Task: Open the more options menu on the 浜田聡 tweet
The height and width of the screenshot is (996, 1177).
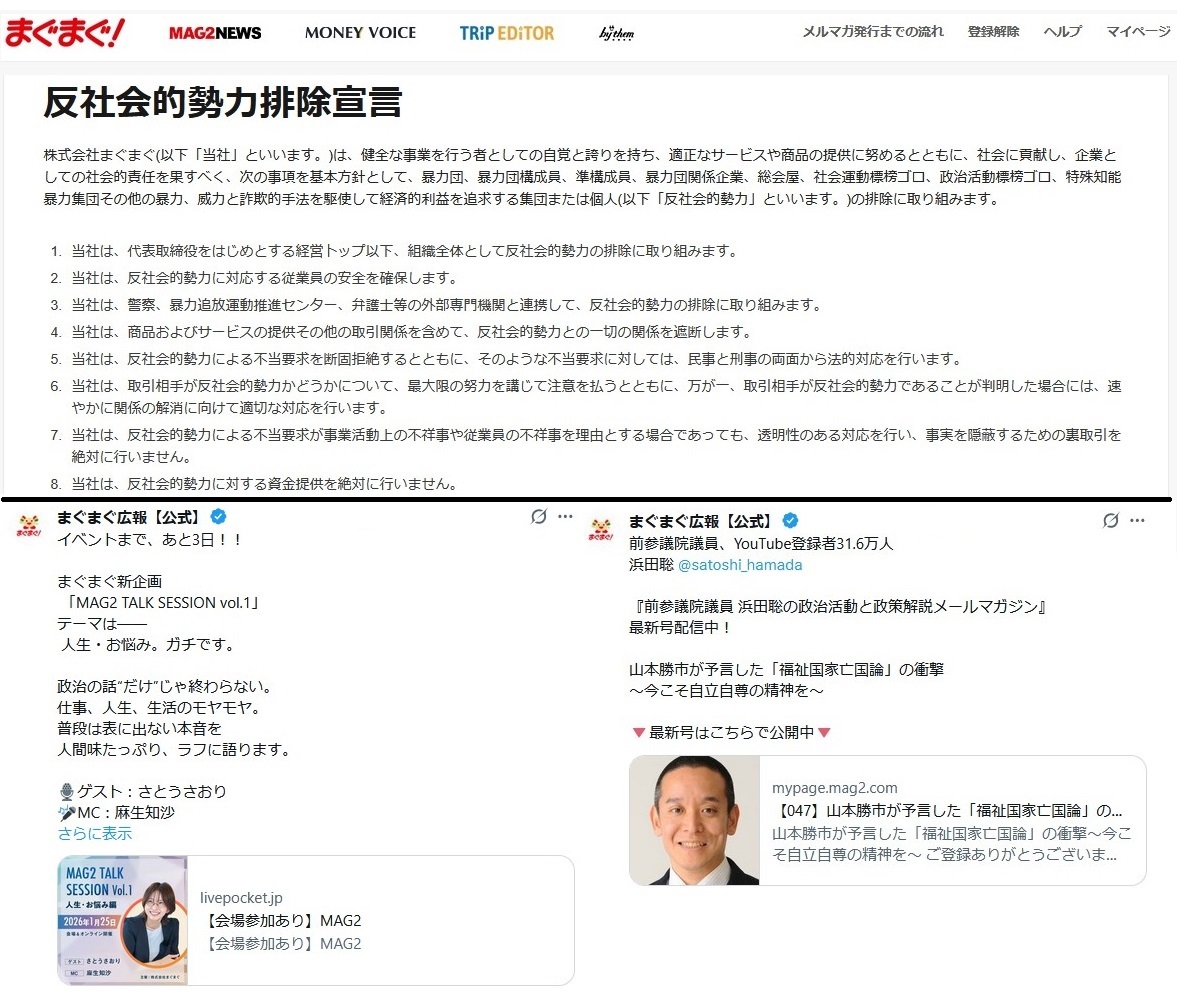Action: (x=1137, y=520)
